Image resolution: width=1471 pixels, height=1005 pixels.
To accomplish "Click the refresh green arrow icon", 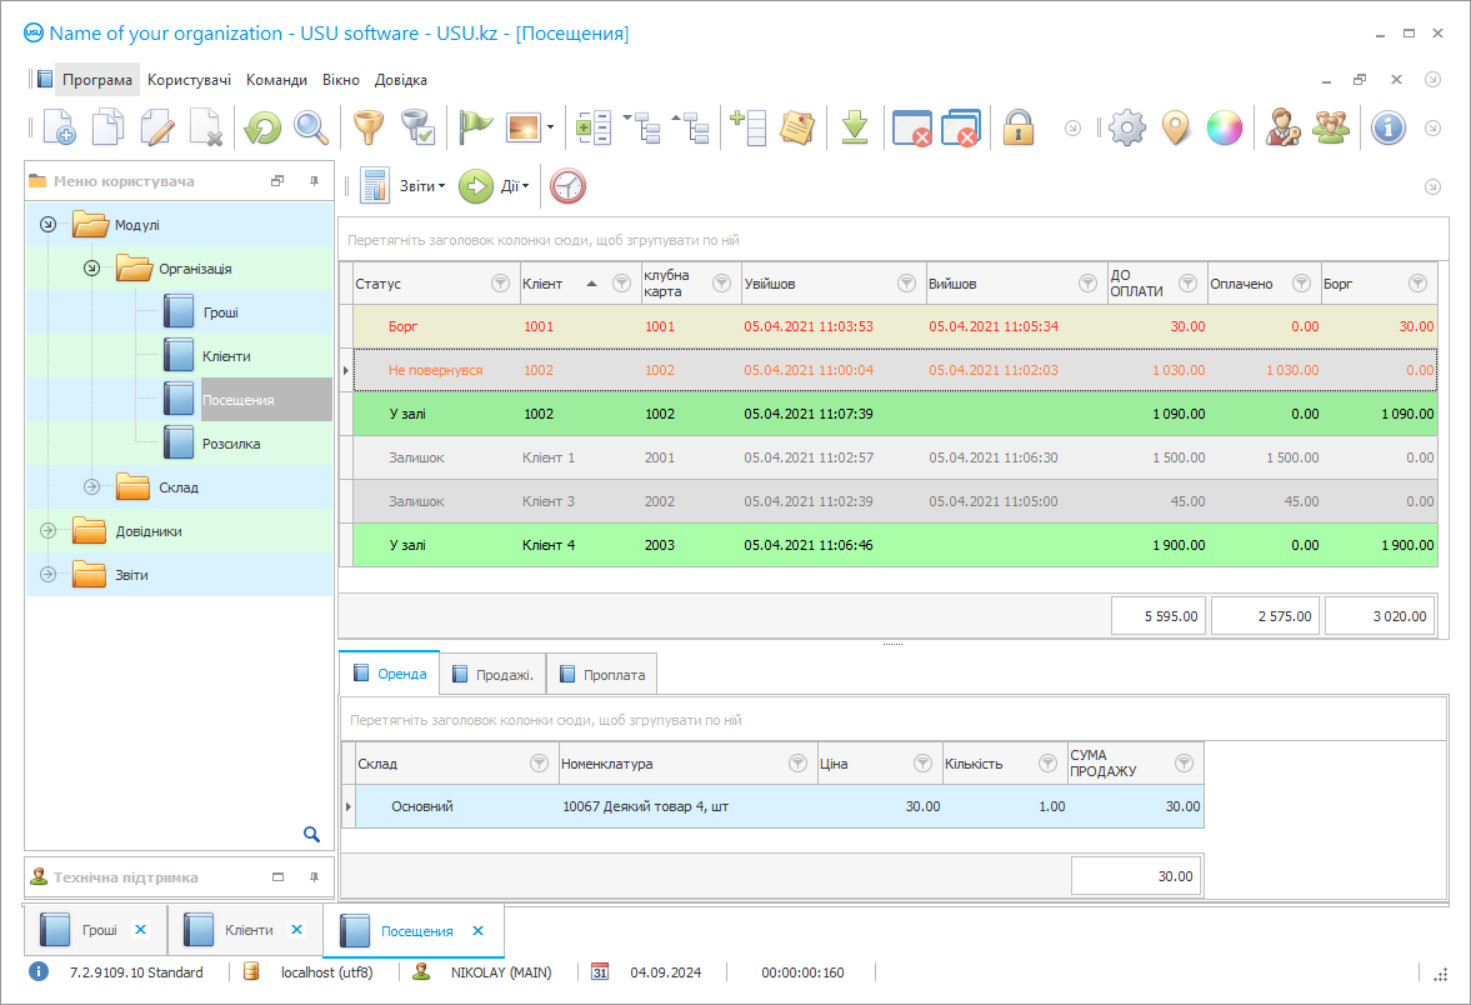I will point(263,128).
